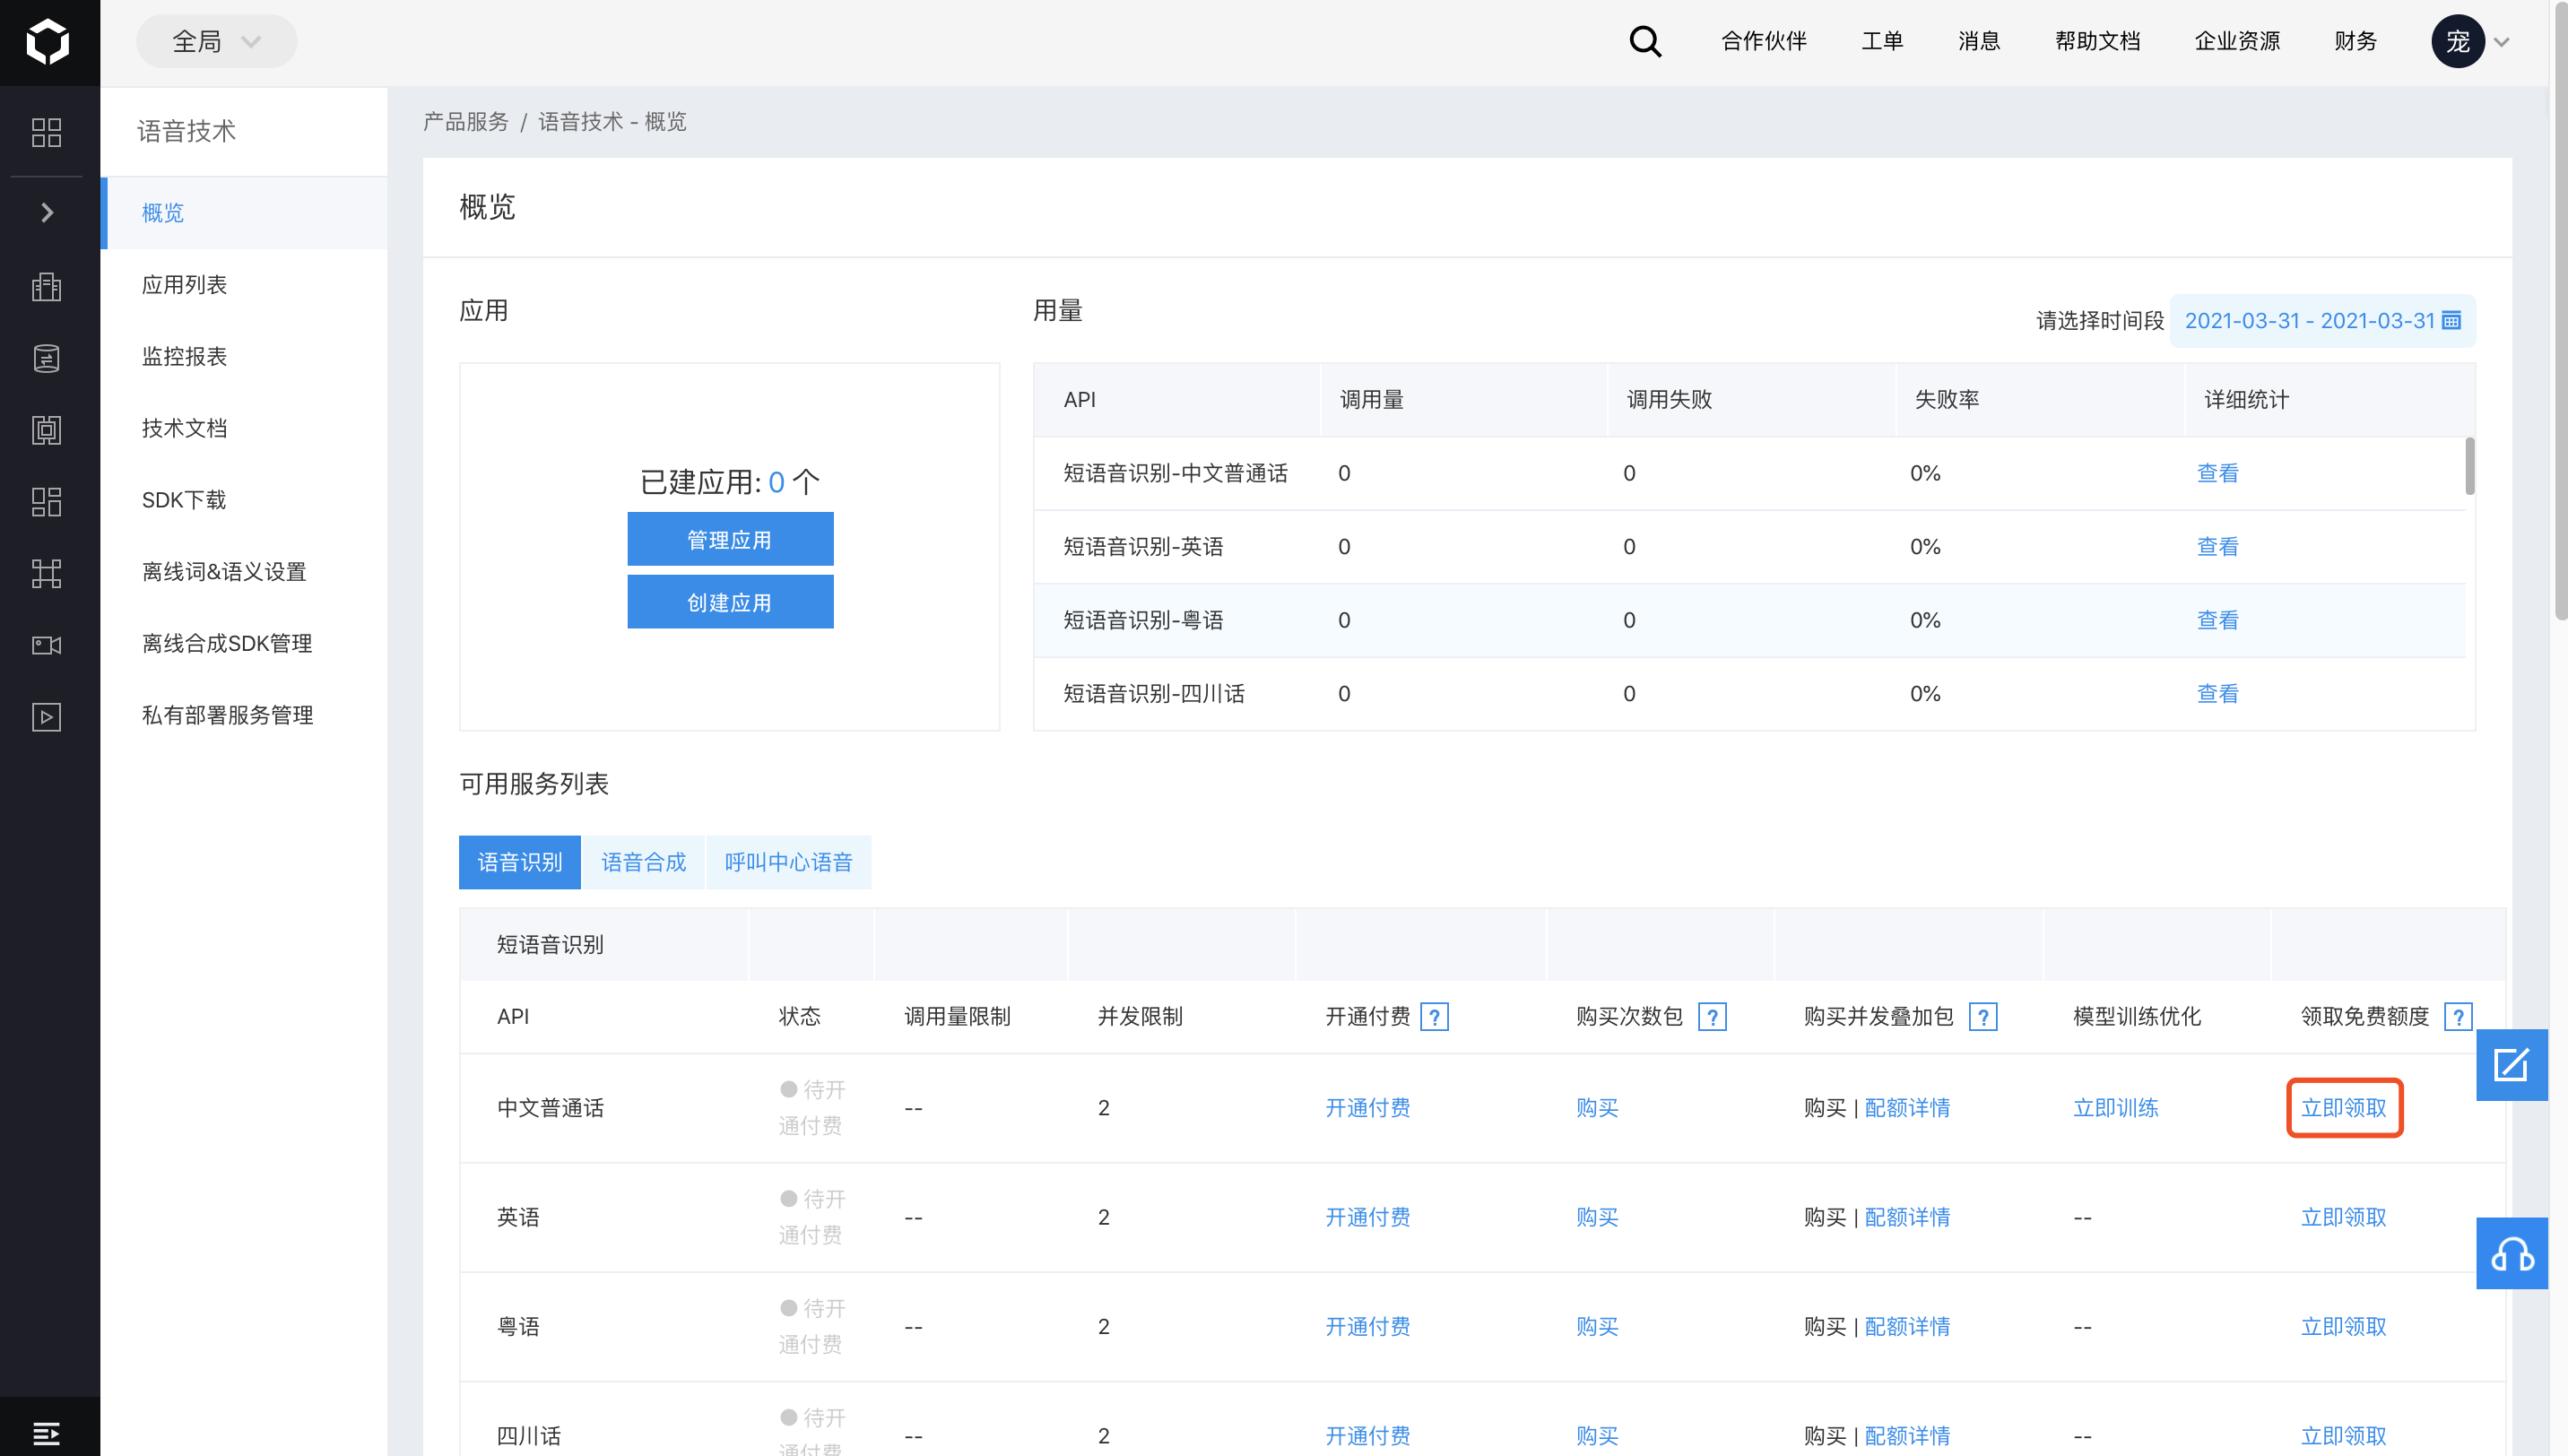Open the user avatar 宠
2568x1456 pixels.
[x=2458, y=41]
